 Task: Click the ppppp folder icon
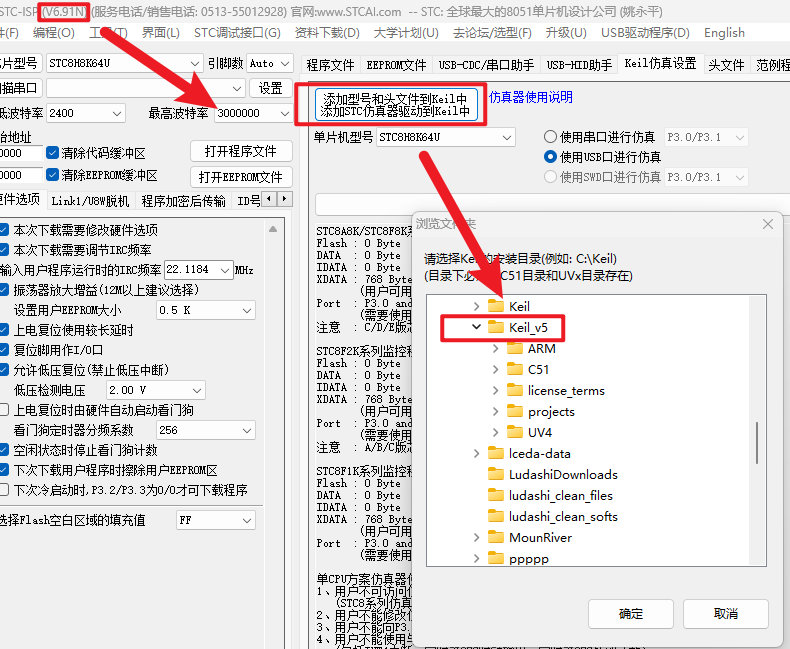click(x=496, y=558)
